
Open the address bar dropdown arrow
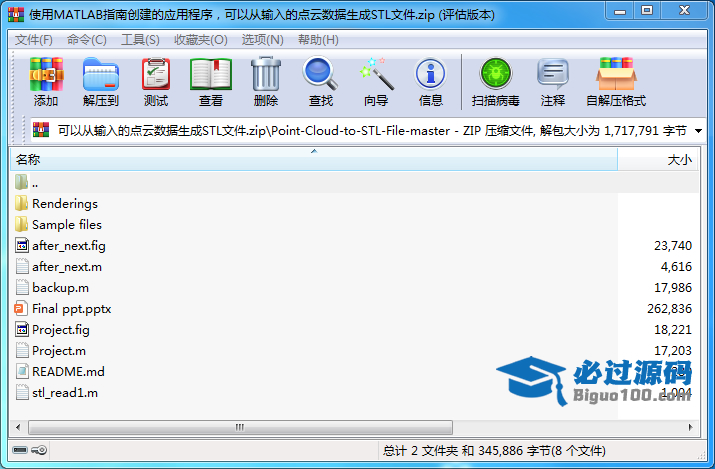pyautogui.click(x=698, y=131)
